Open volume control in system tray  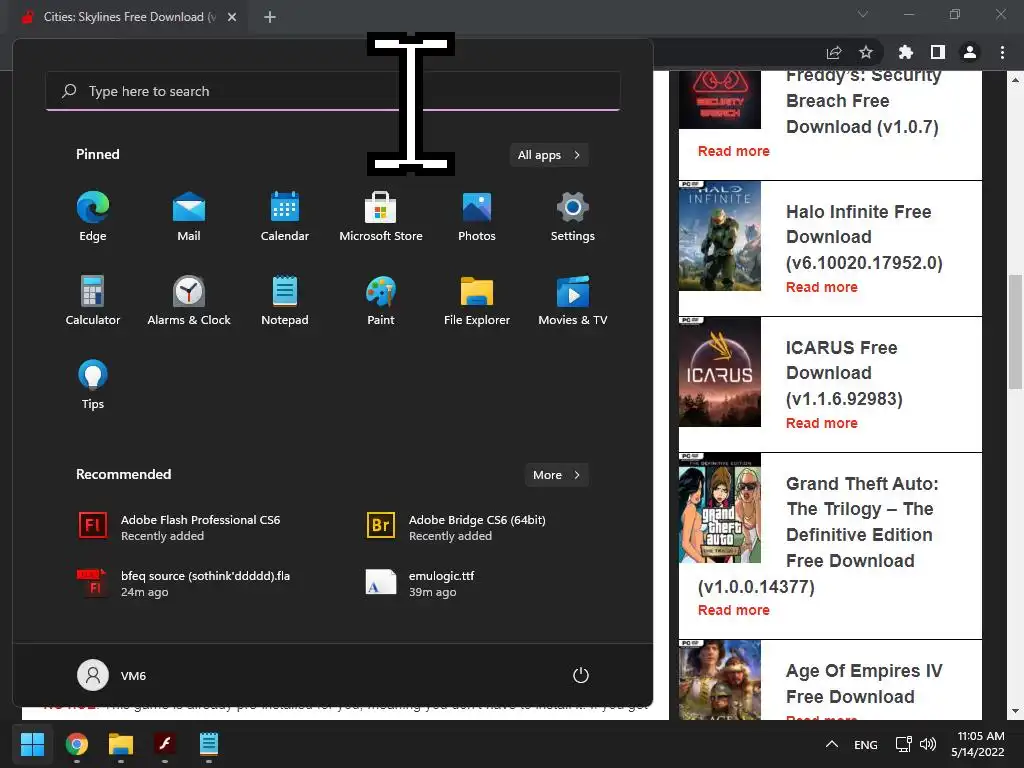pyautogui.click(x=927, y=744)
